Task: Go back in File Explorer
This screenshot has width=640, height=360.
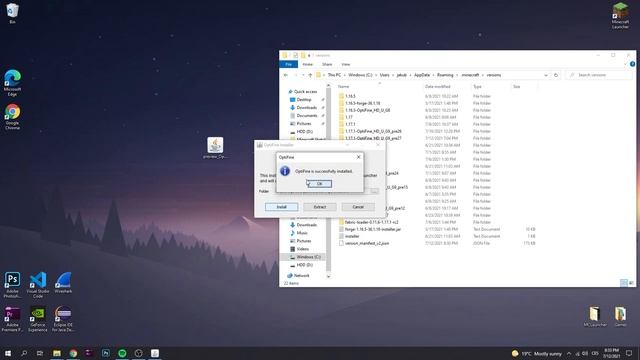Action: (286, 75)
